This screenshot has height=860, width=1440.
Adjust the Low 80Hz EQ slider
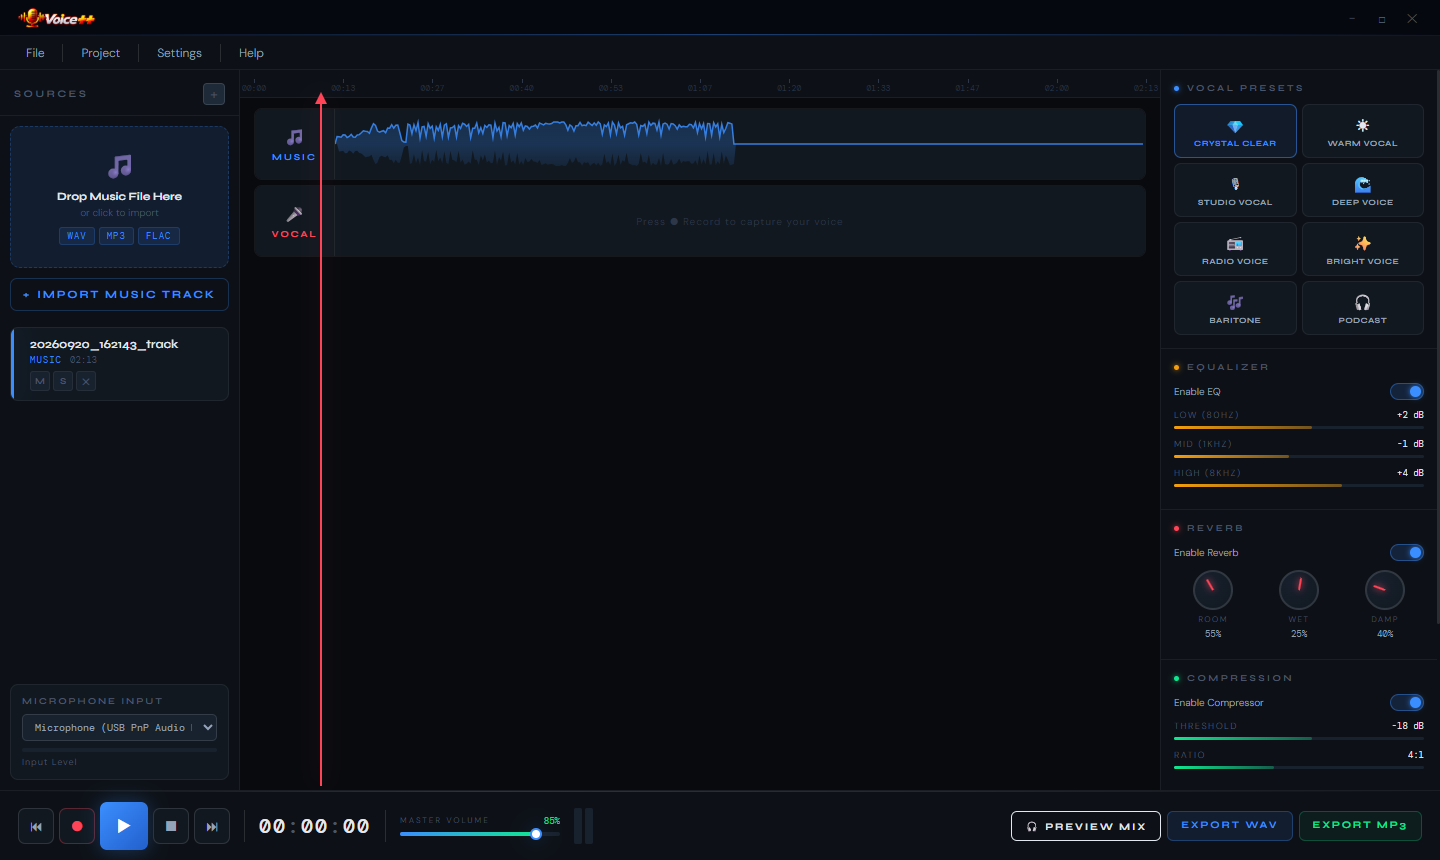tap(1299, 427)
